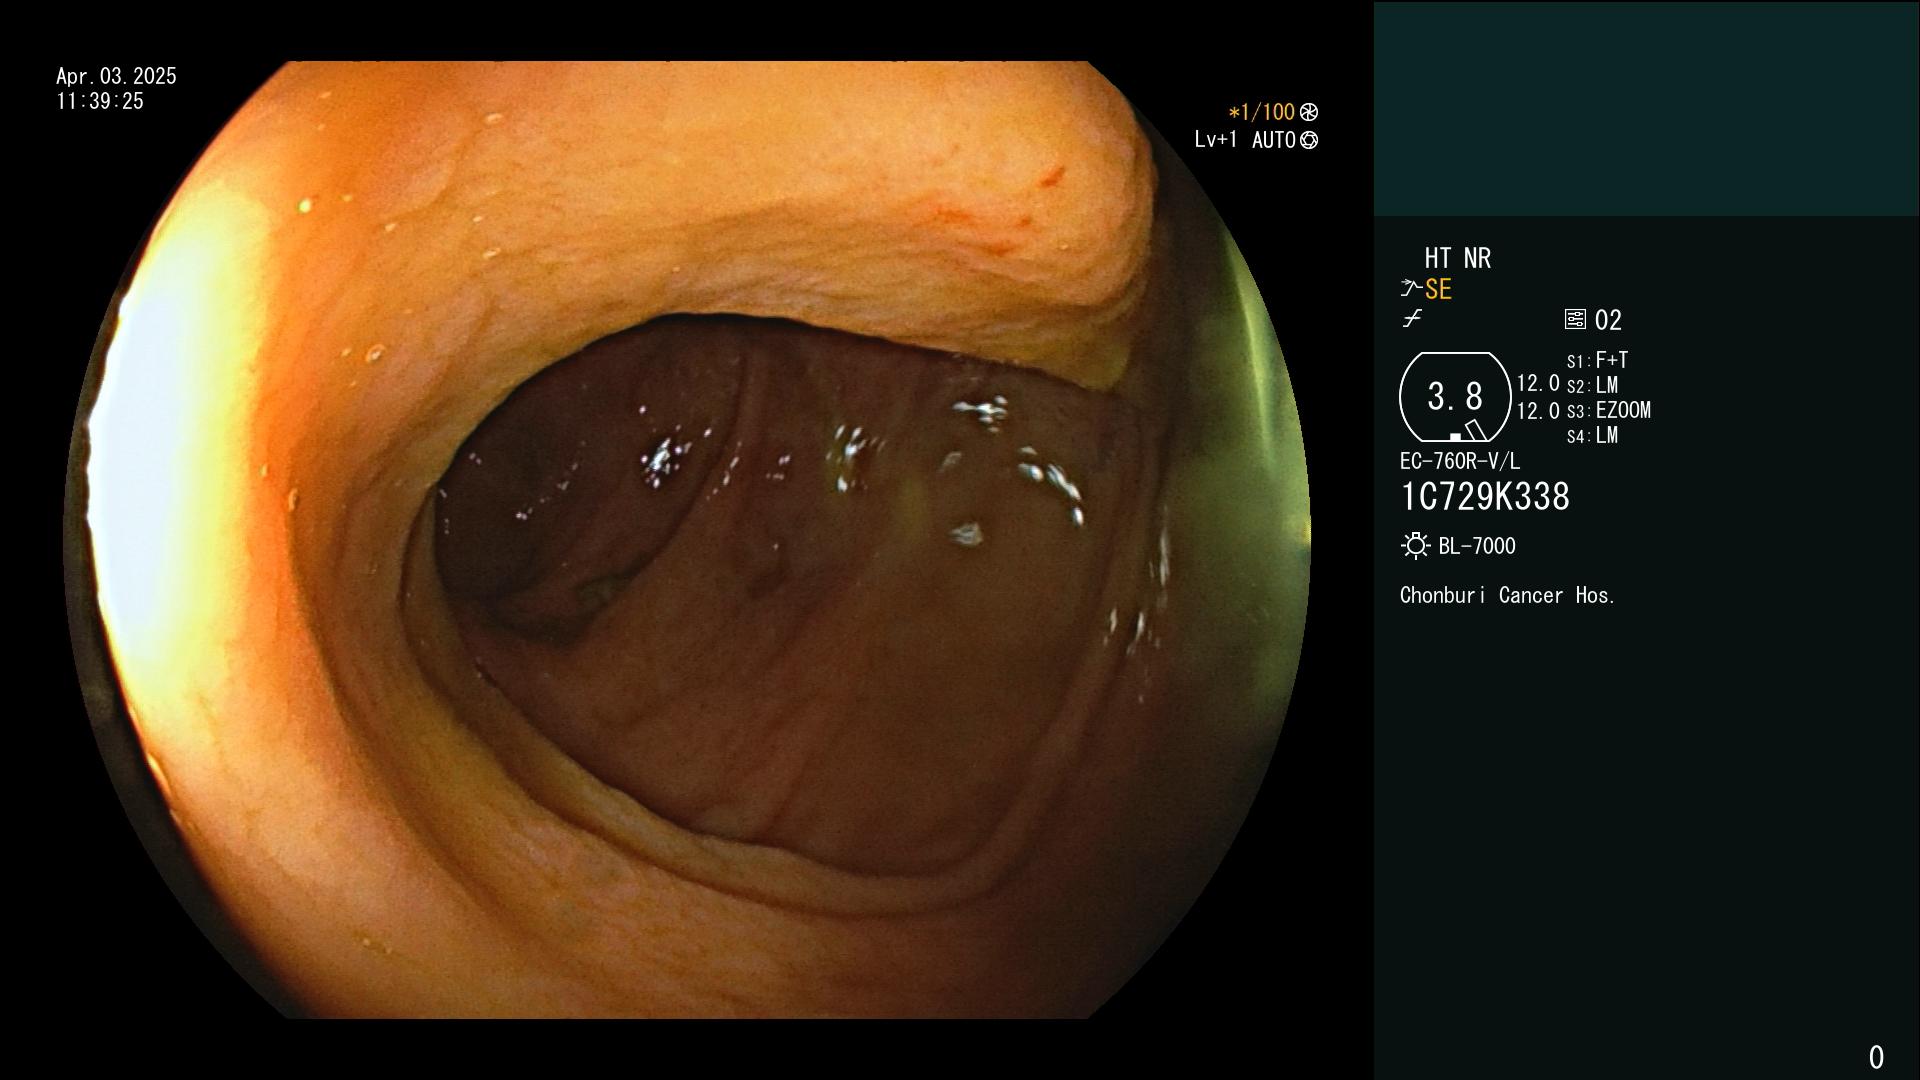The image size is (1920, 1080).
Task: Click the light source bulb icon
Action: coord(1415,546)
